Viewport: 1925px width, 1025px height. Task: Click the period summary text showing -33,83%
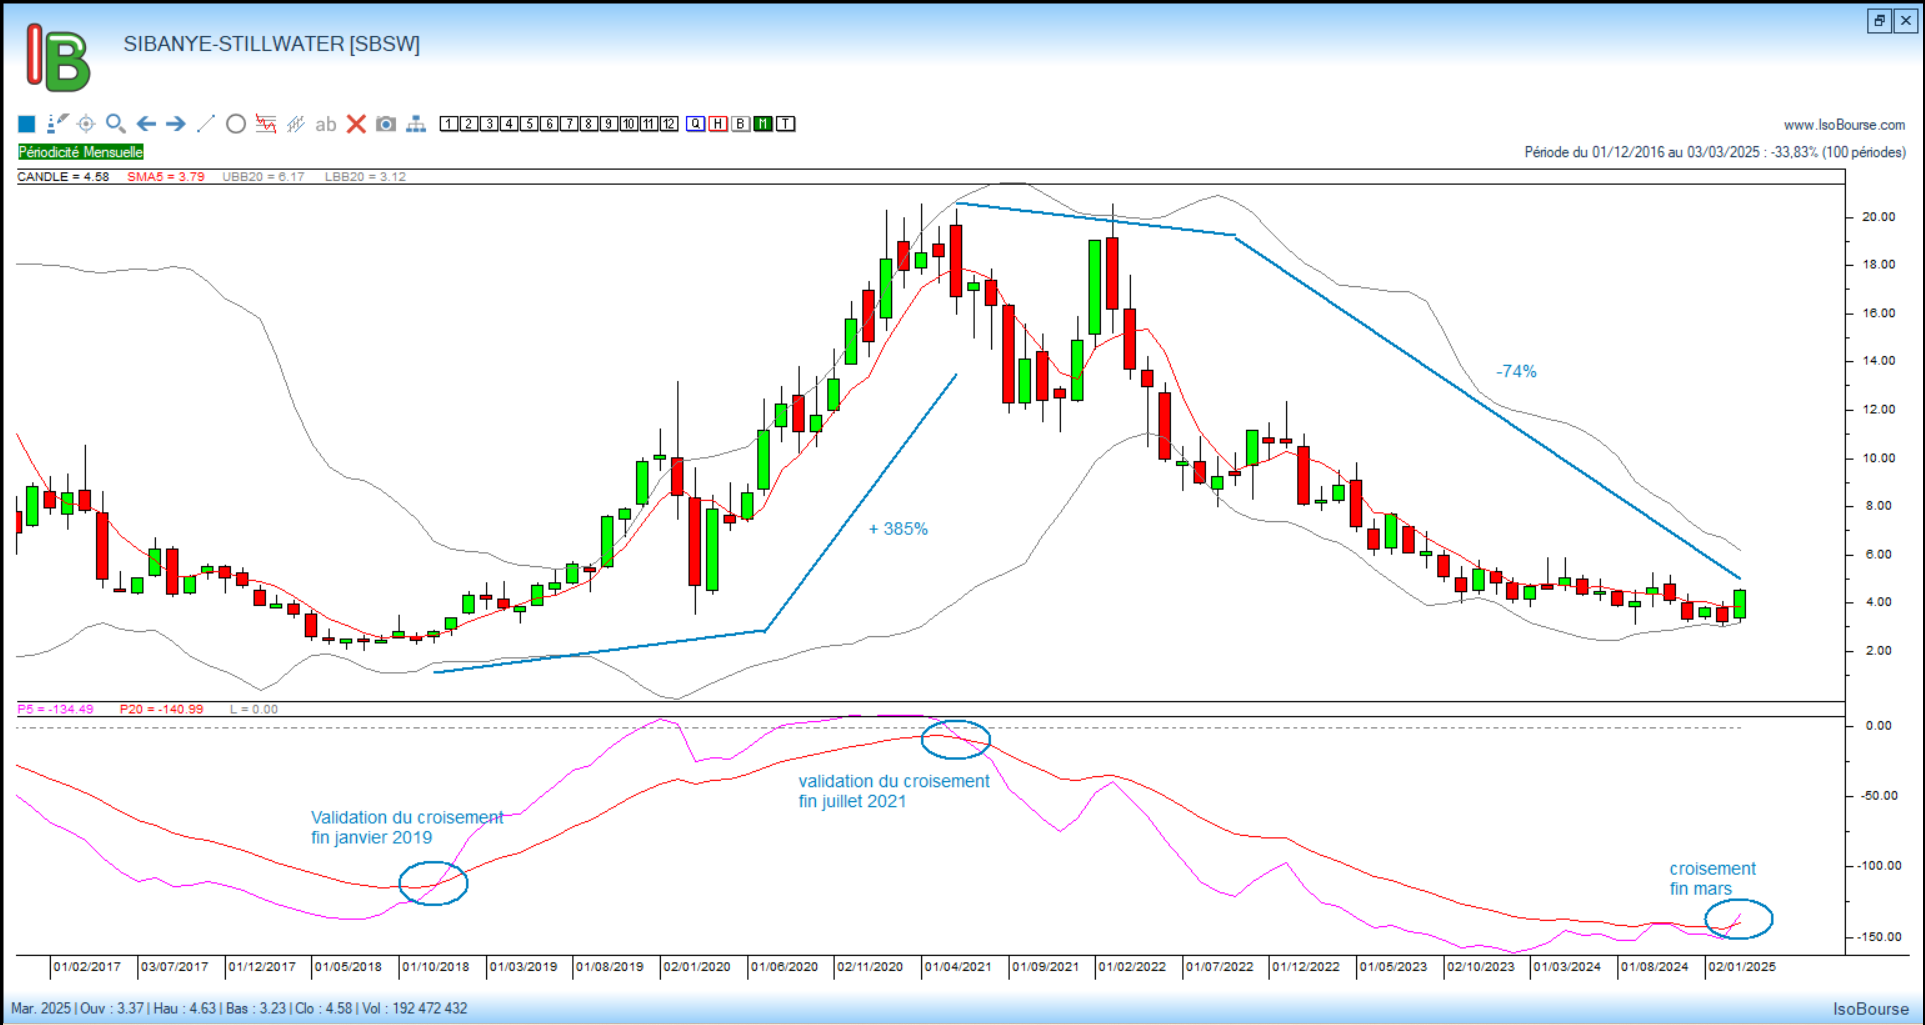pyautogui.click(x=1715, y=152)
